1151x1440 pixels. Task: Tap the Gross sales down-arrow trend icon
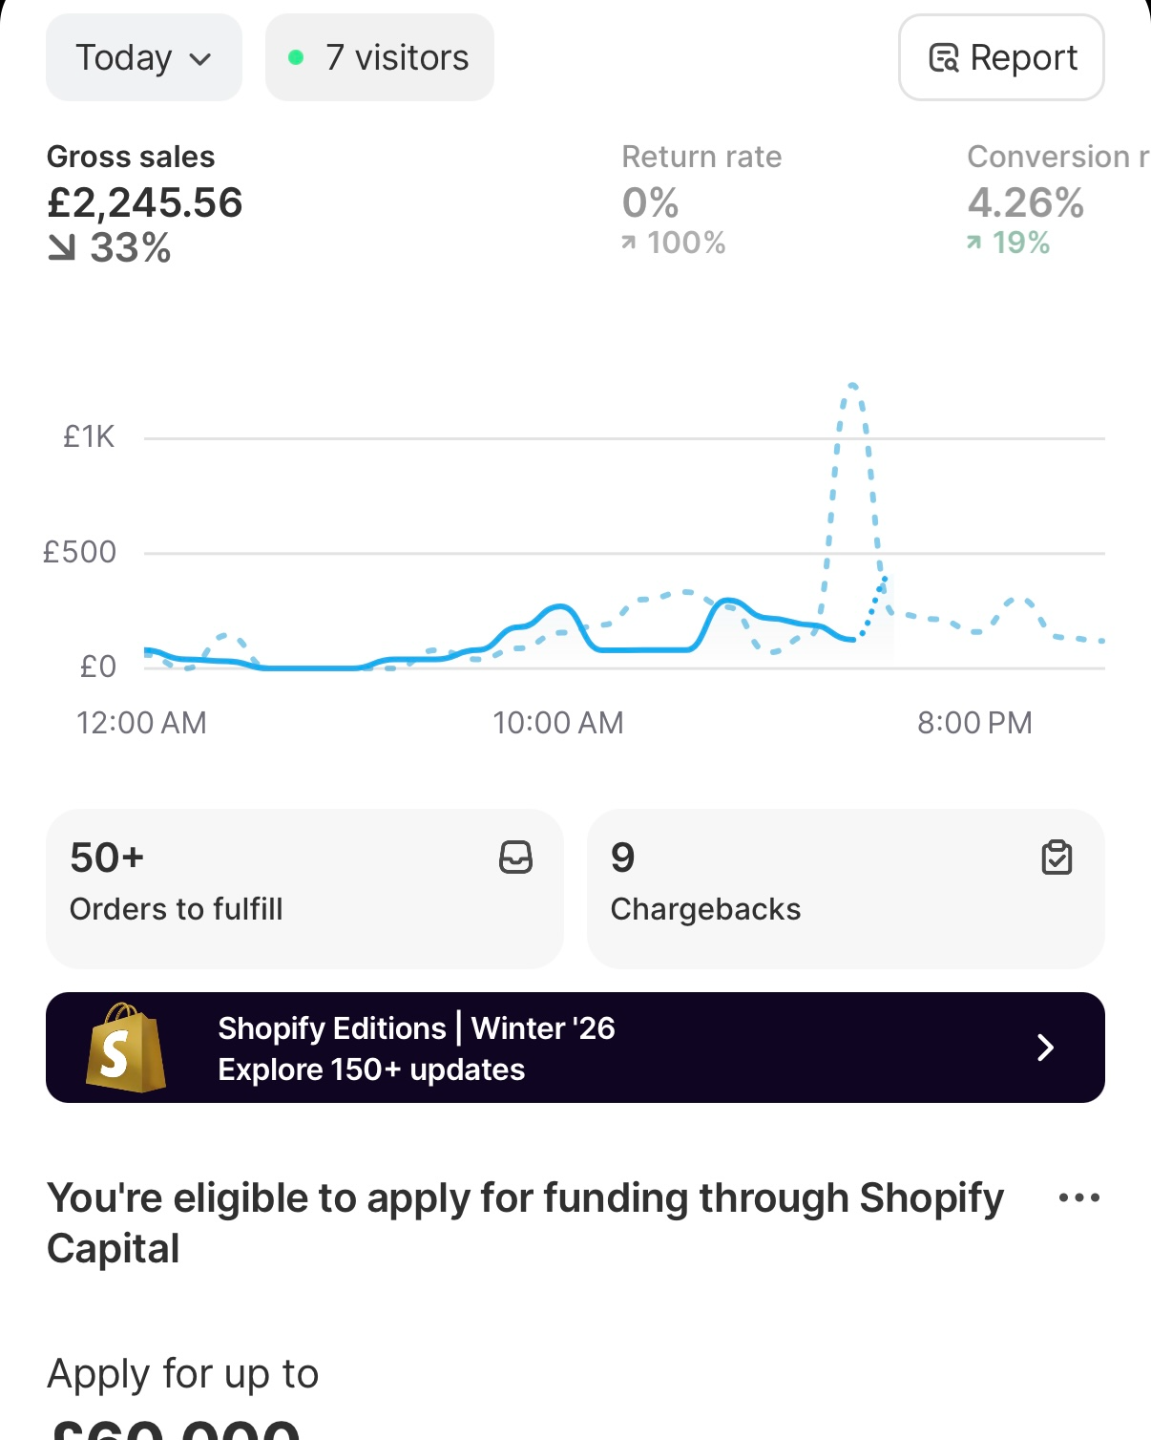pyautogui.click(x=62, y=248)
